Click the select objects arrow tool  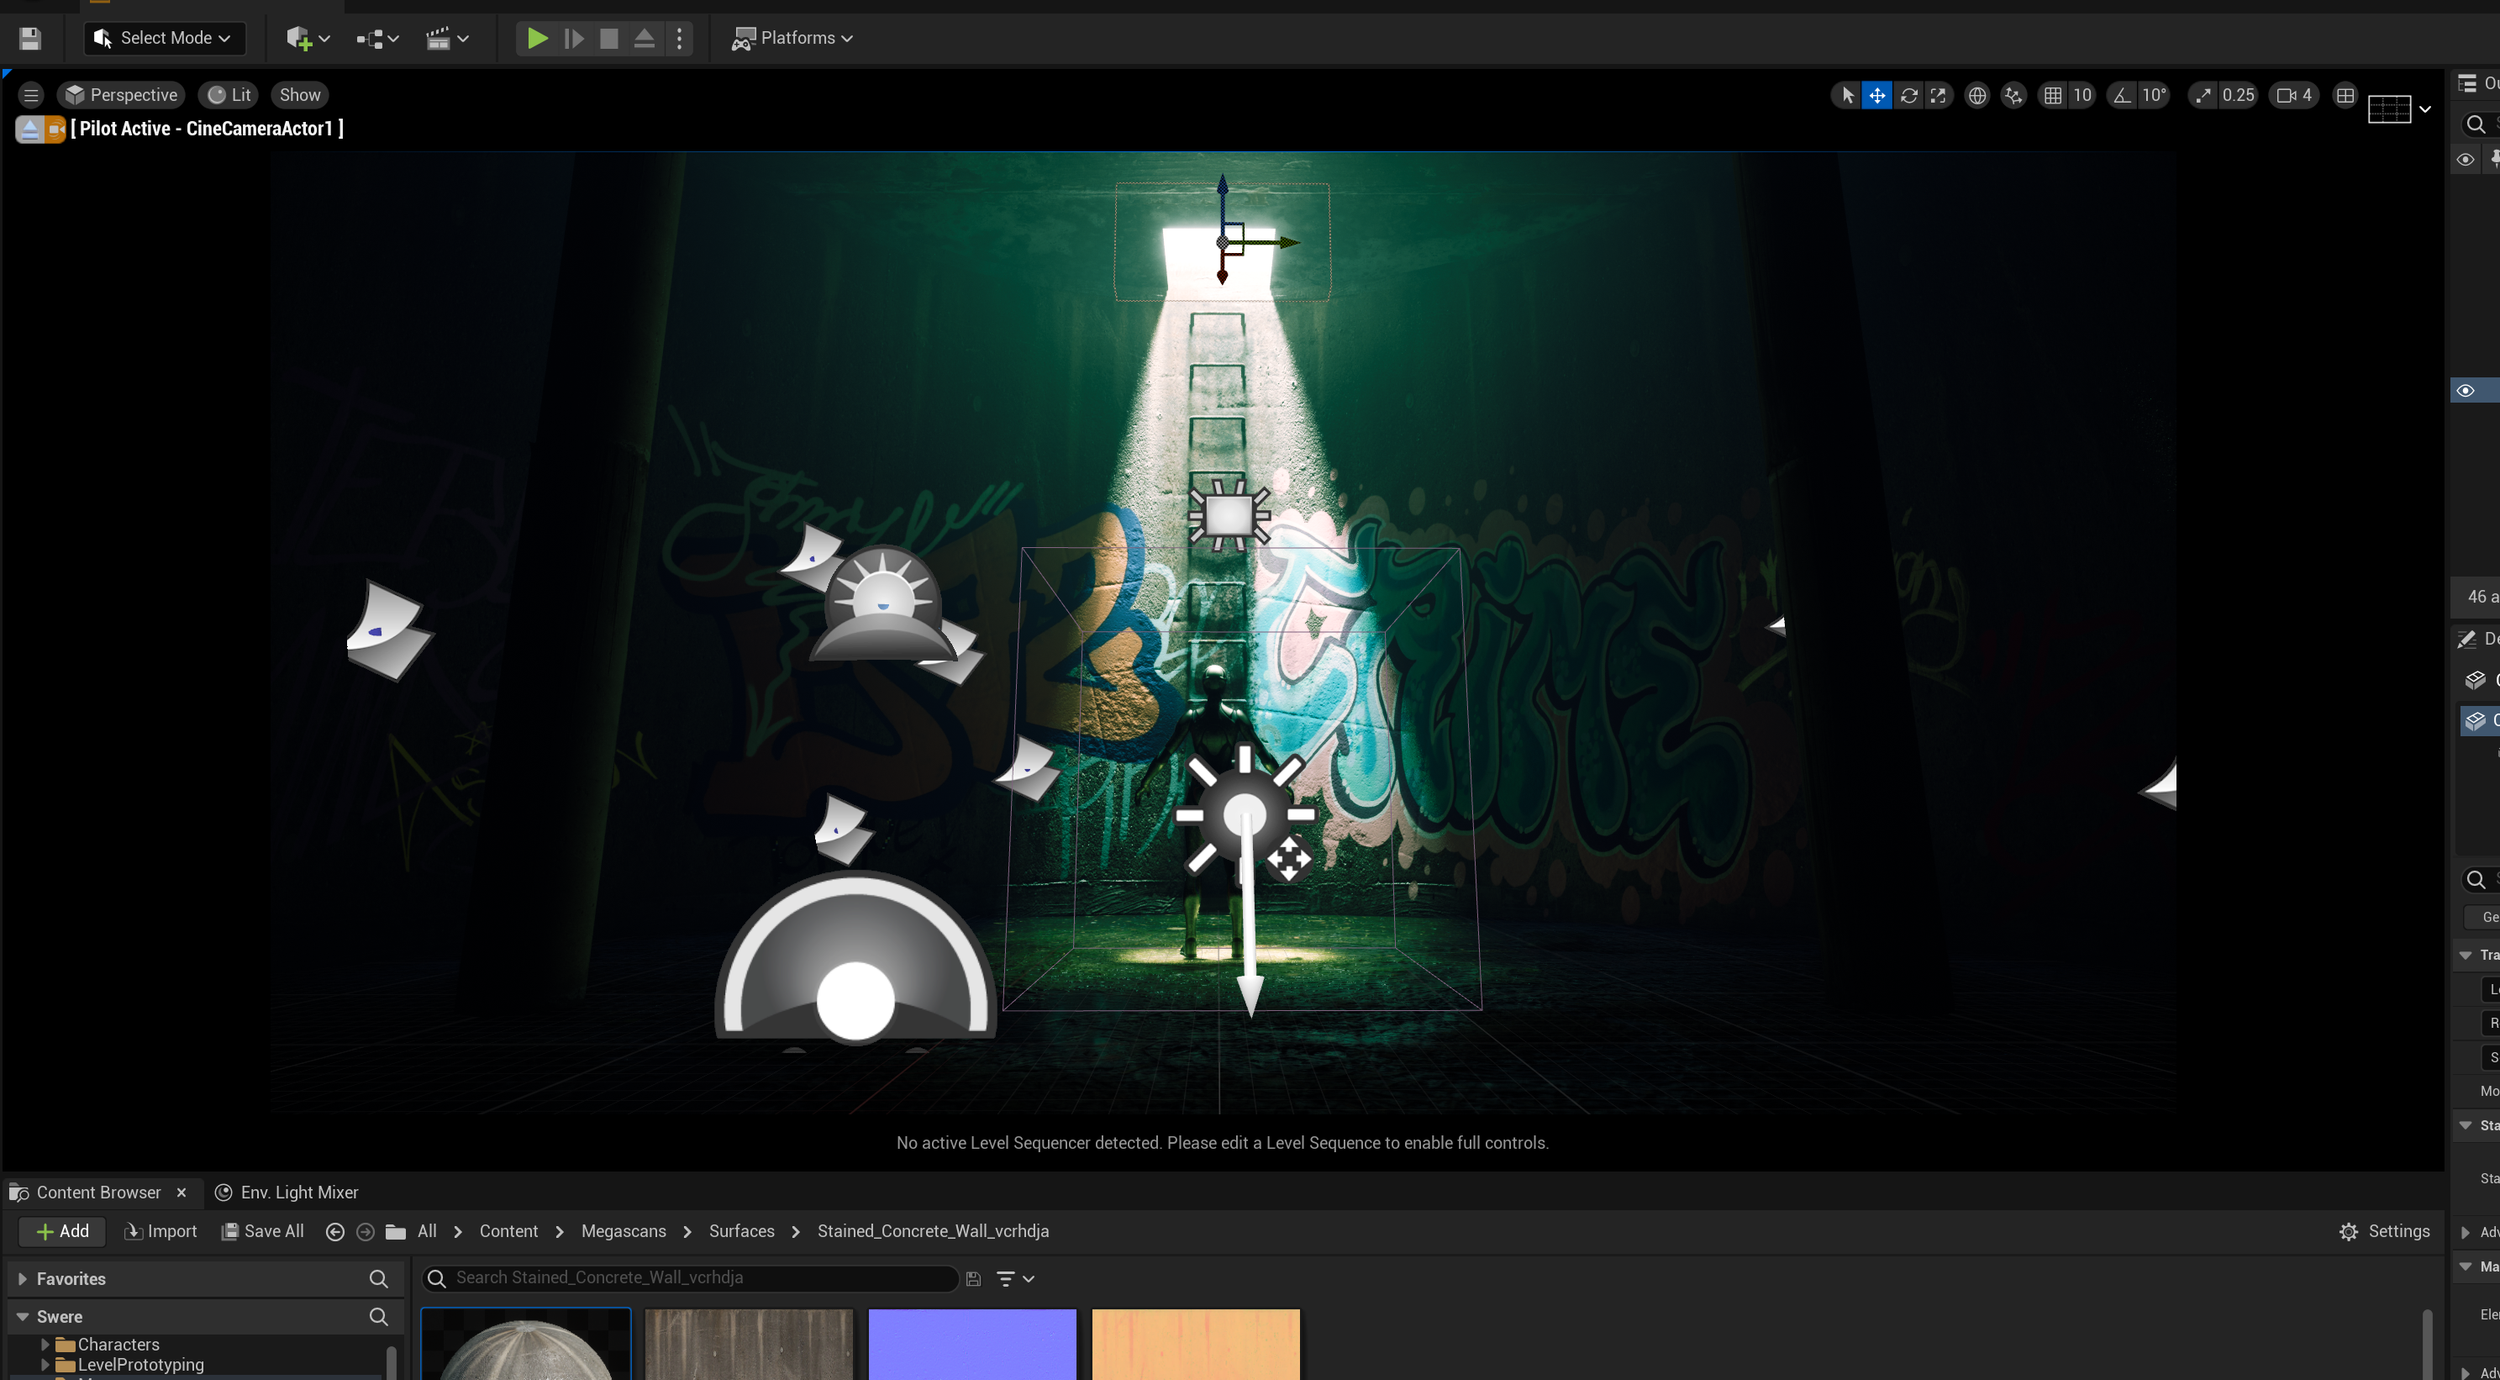pos(1847,95)
